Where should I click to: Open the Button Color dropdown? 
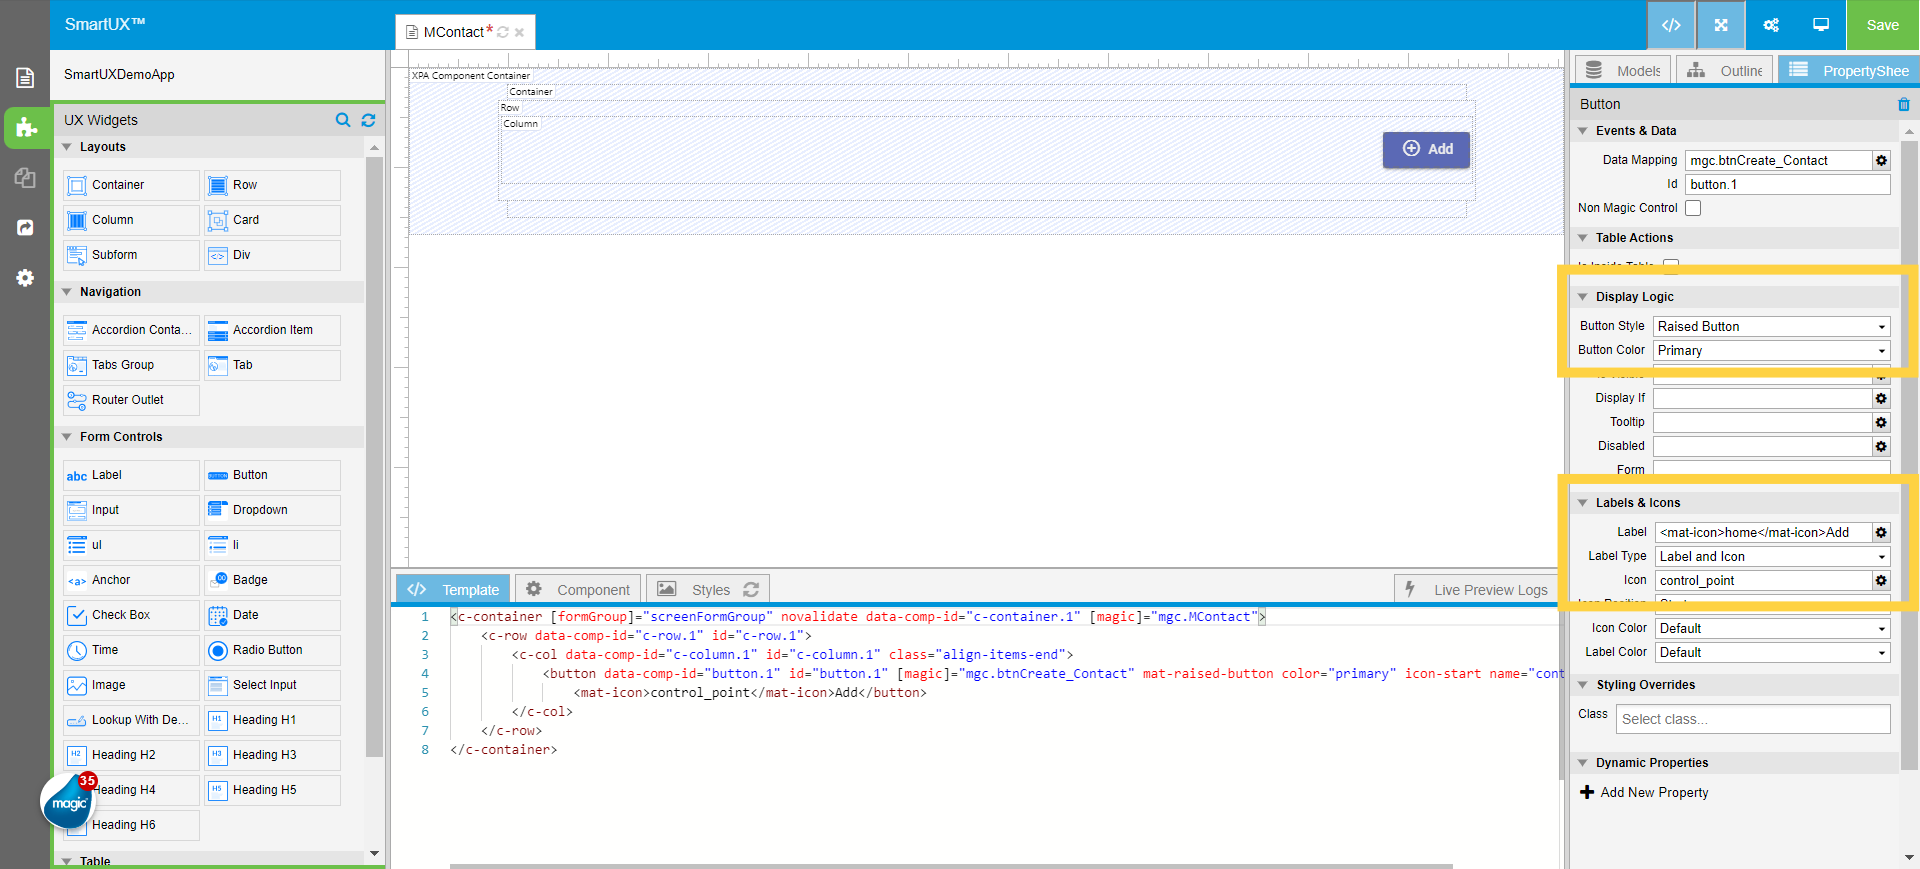point(1771,351)
